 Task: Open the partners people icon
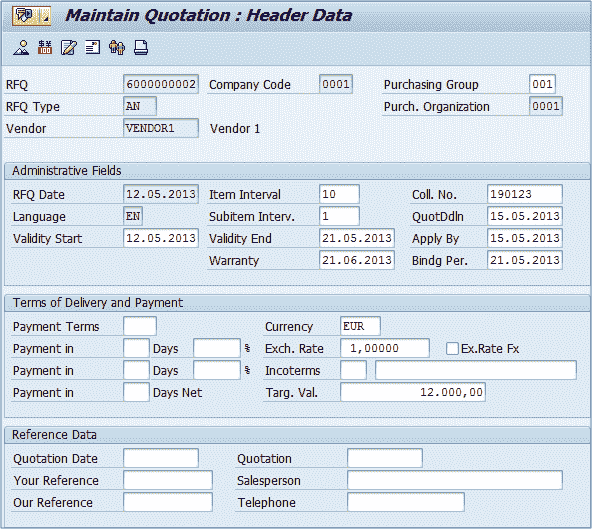(x=117, y=48)
